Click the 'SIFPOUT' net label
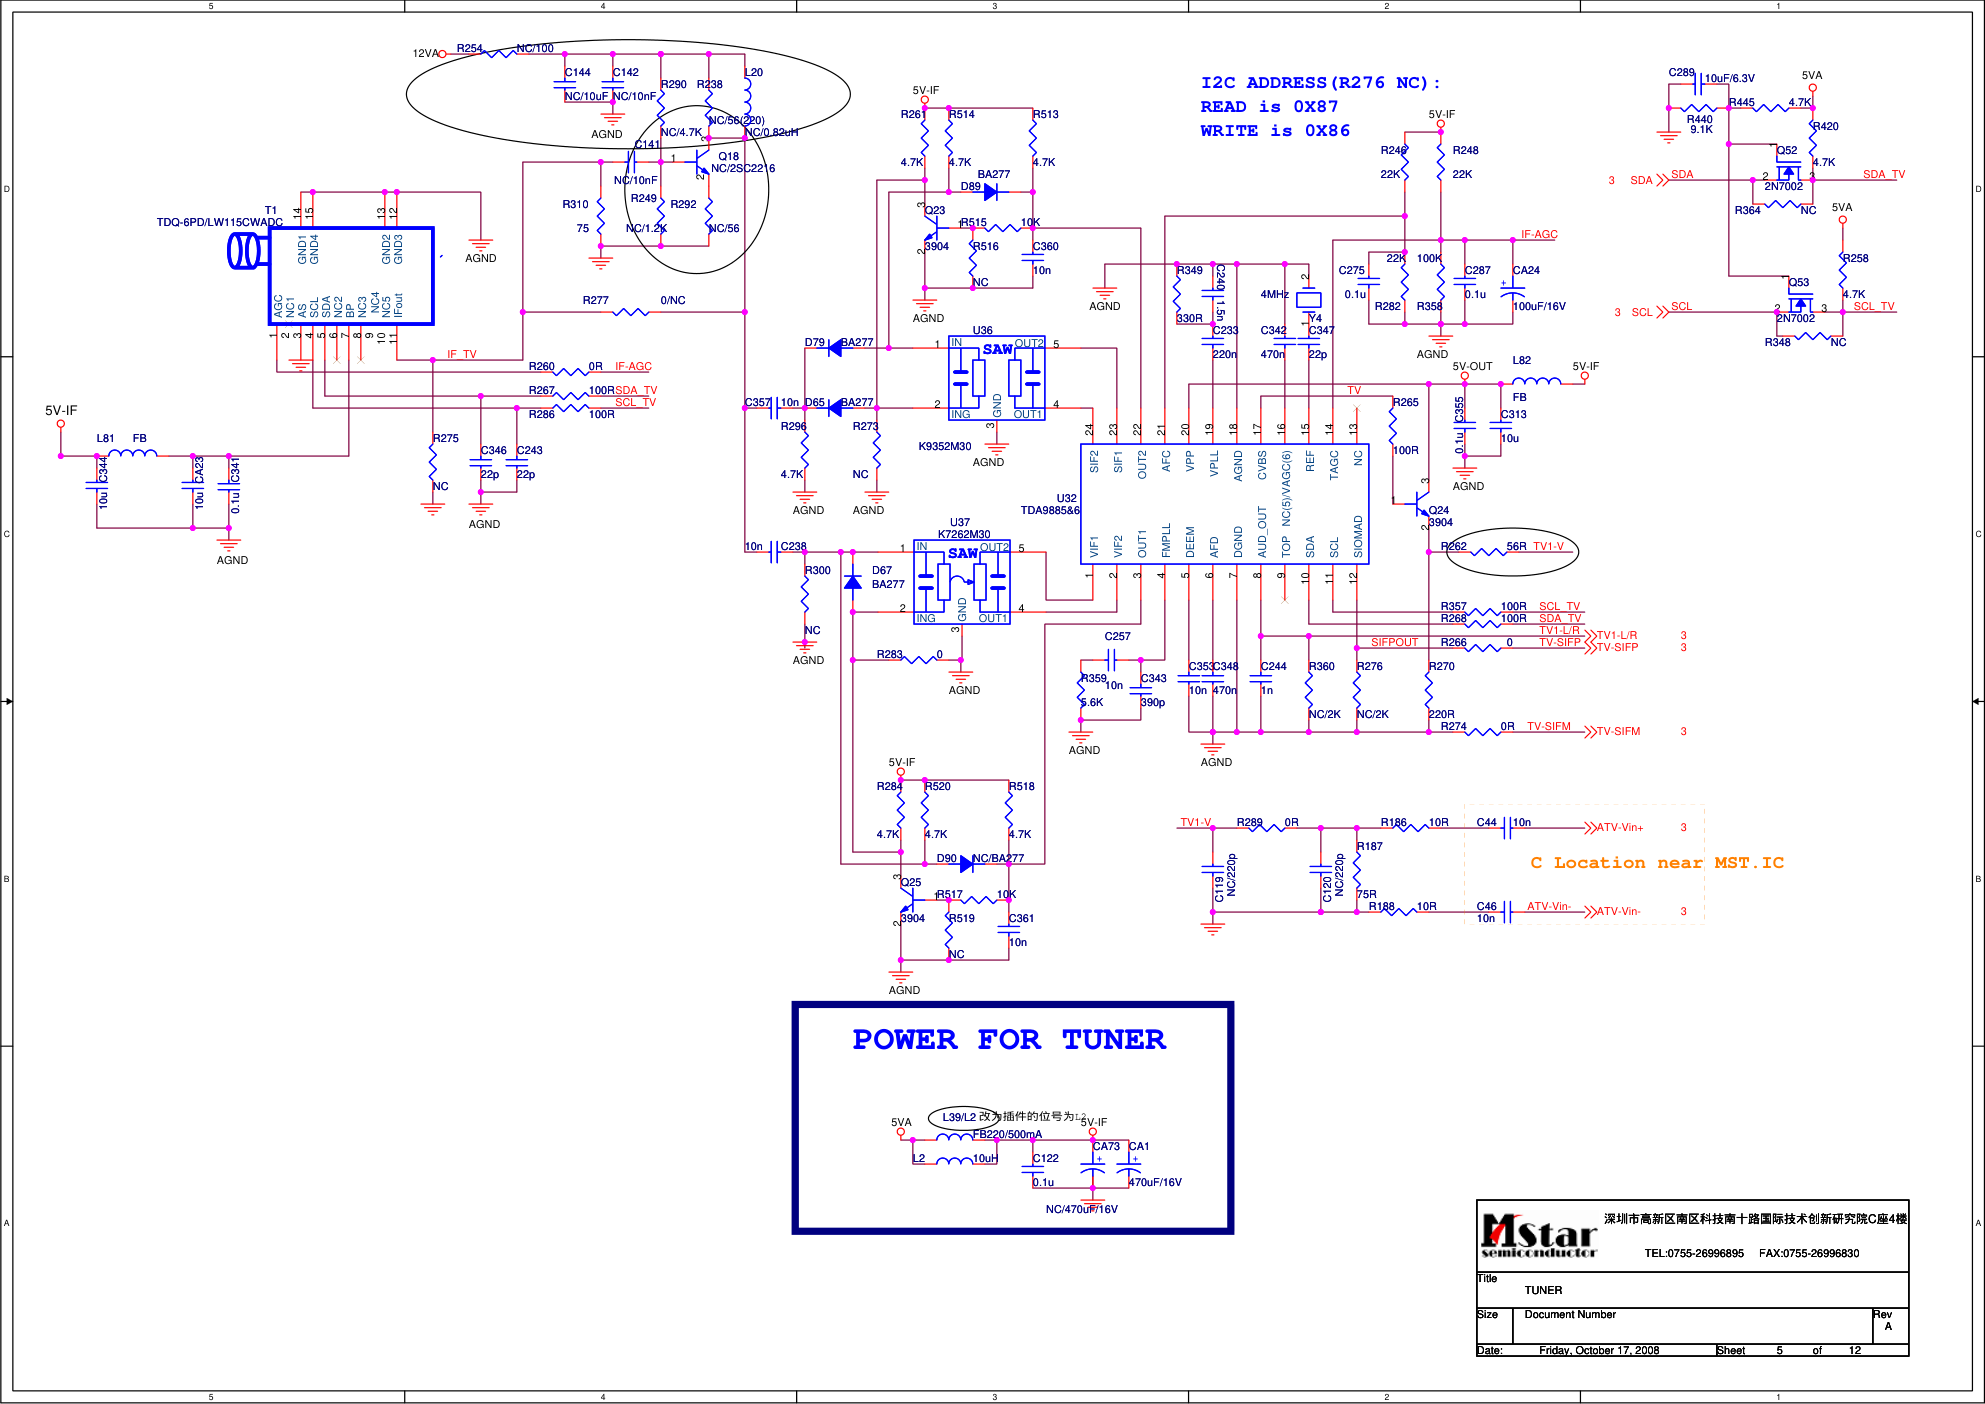Image resolution: width=1985 pixels, height=1404 pixels. pos(1394,642)
